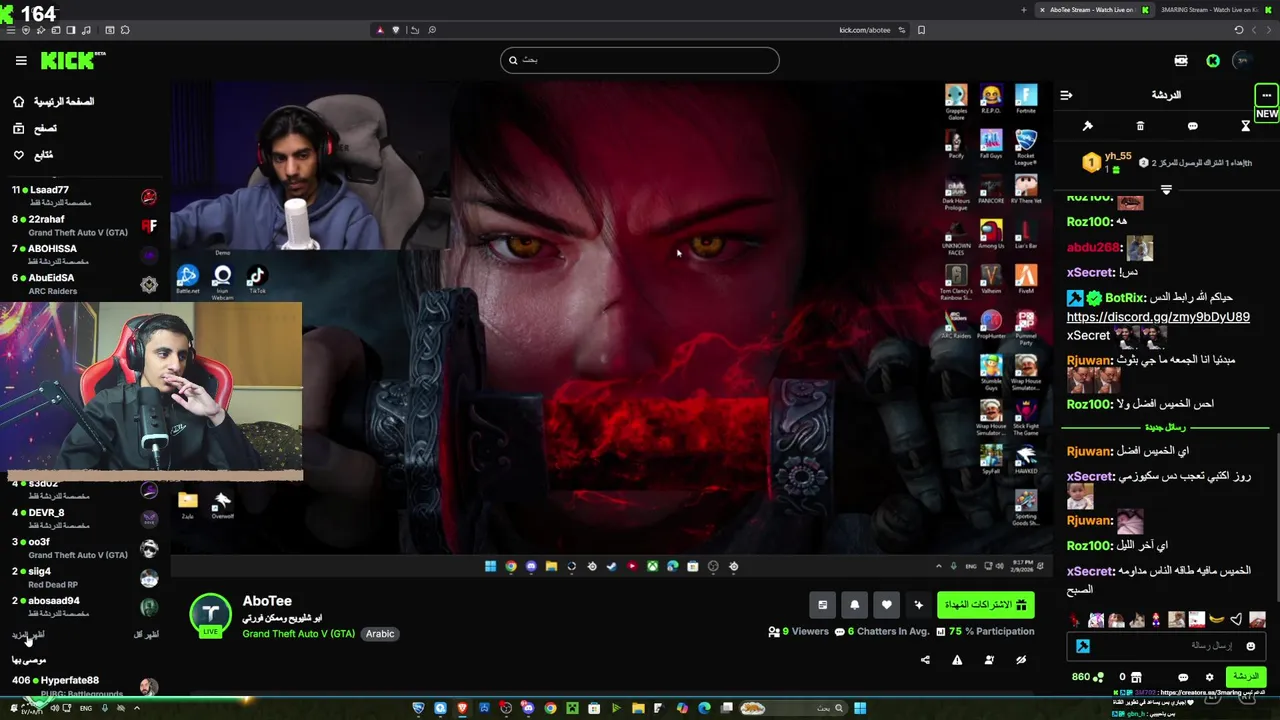Open the channel shop icon

tap(1136, 677)
